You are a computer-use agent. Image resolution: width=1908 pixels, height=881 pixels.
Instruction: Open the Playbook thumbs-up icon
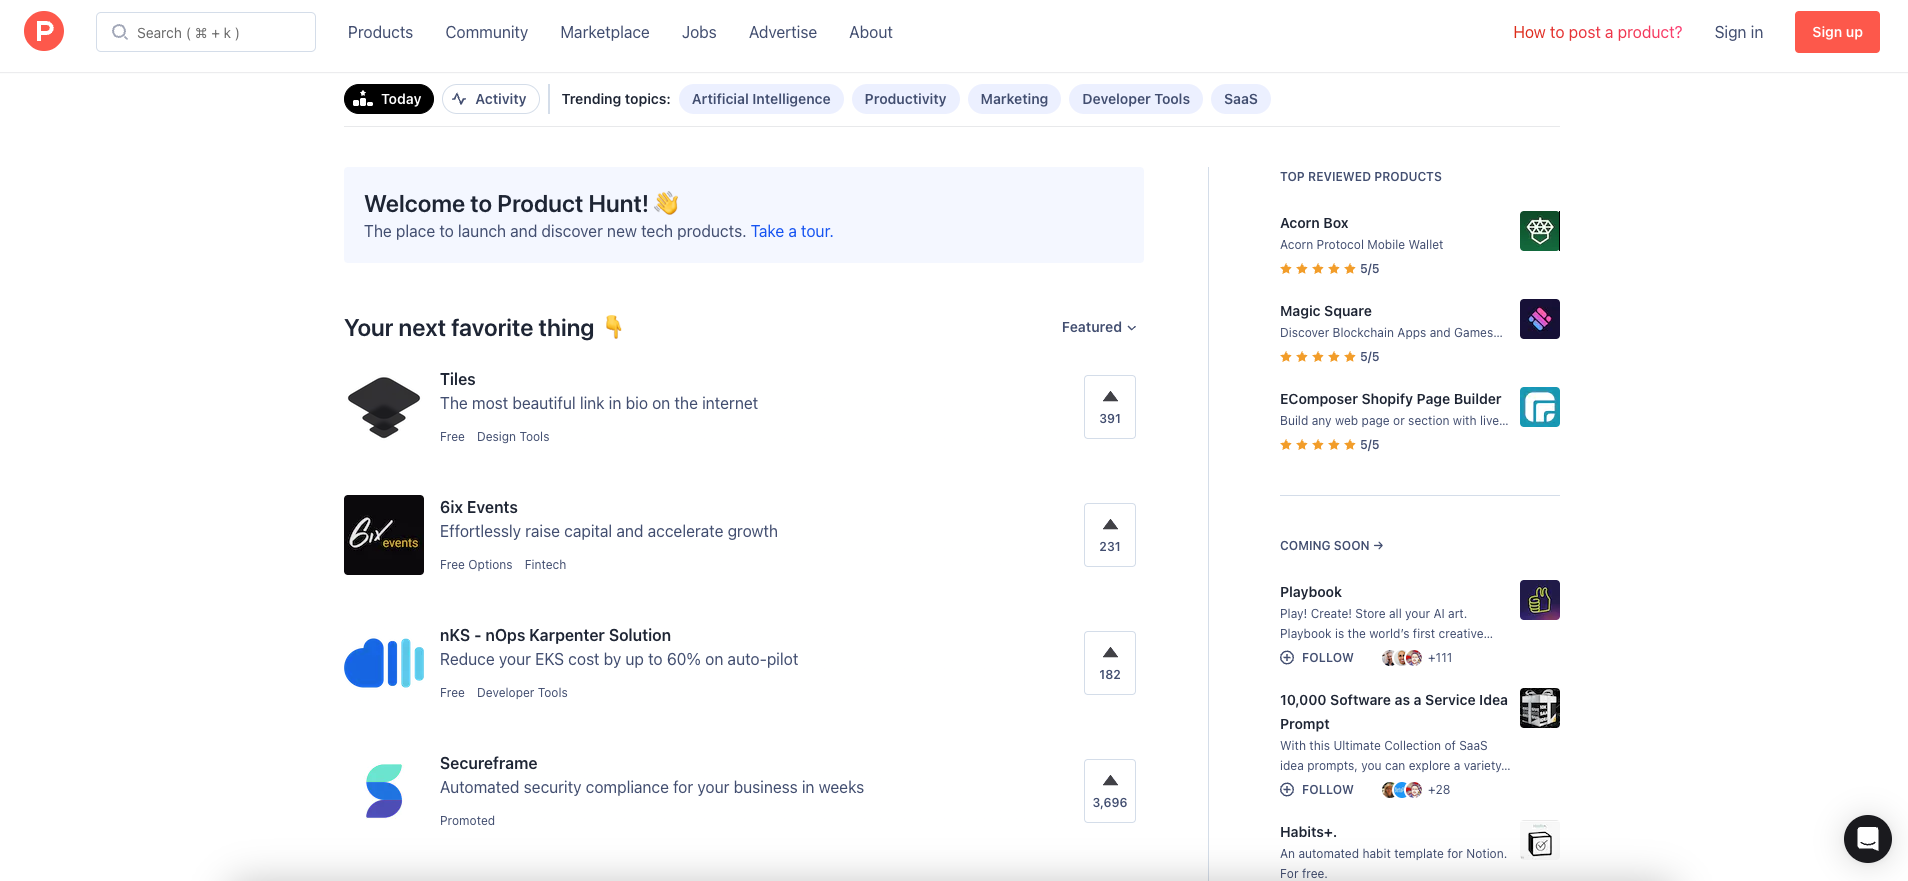click(x=1540, y=600)
